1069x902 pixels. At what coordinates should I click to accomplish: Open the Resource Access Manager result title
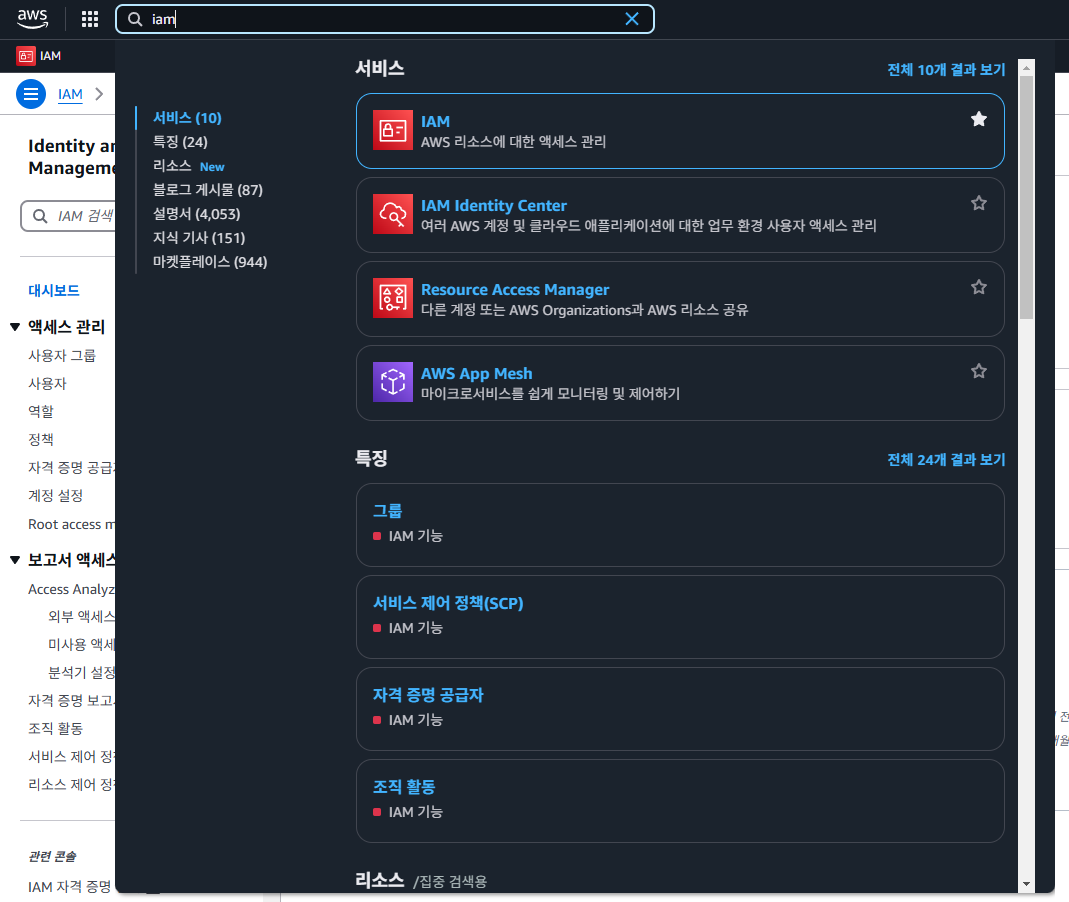pos(515,290)
